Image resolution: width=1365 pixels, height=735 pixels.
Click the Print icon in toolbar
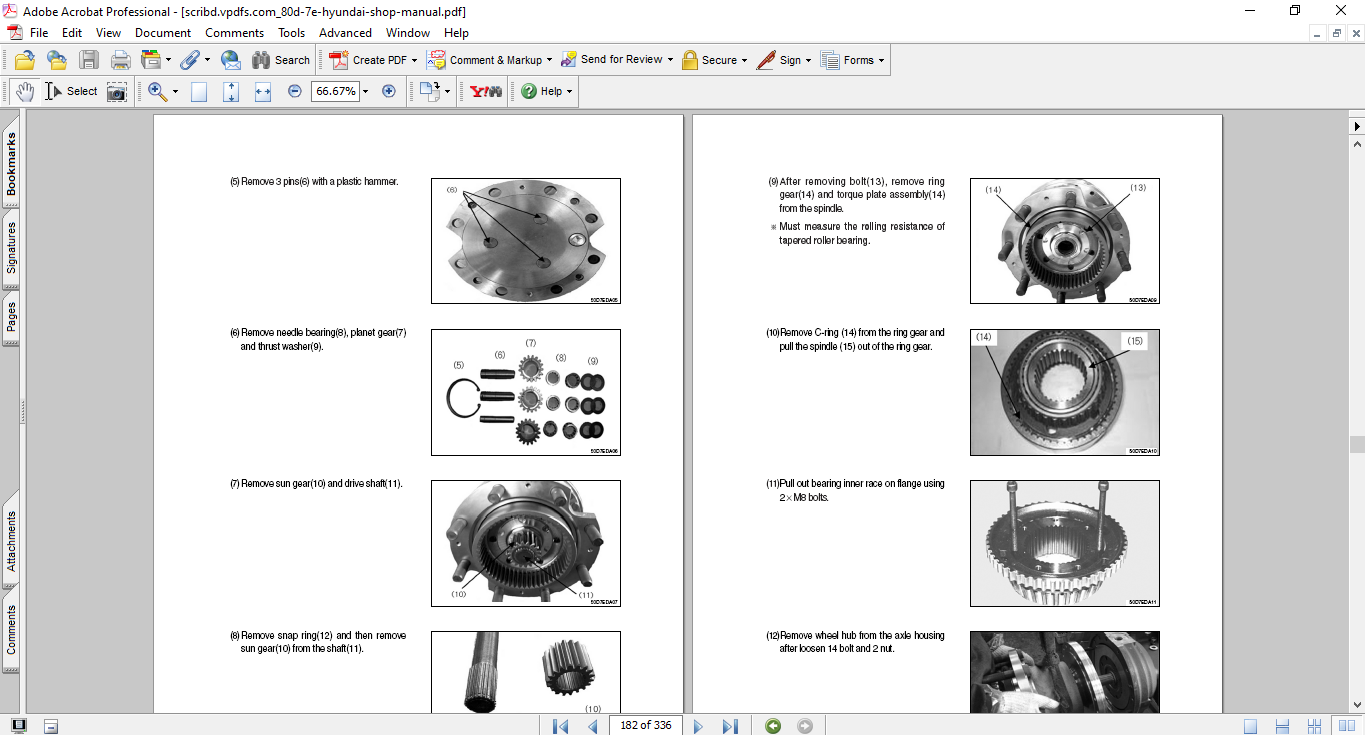[x=121, y=60]
